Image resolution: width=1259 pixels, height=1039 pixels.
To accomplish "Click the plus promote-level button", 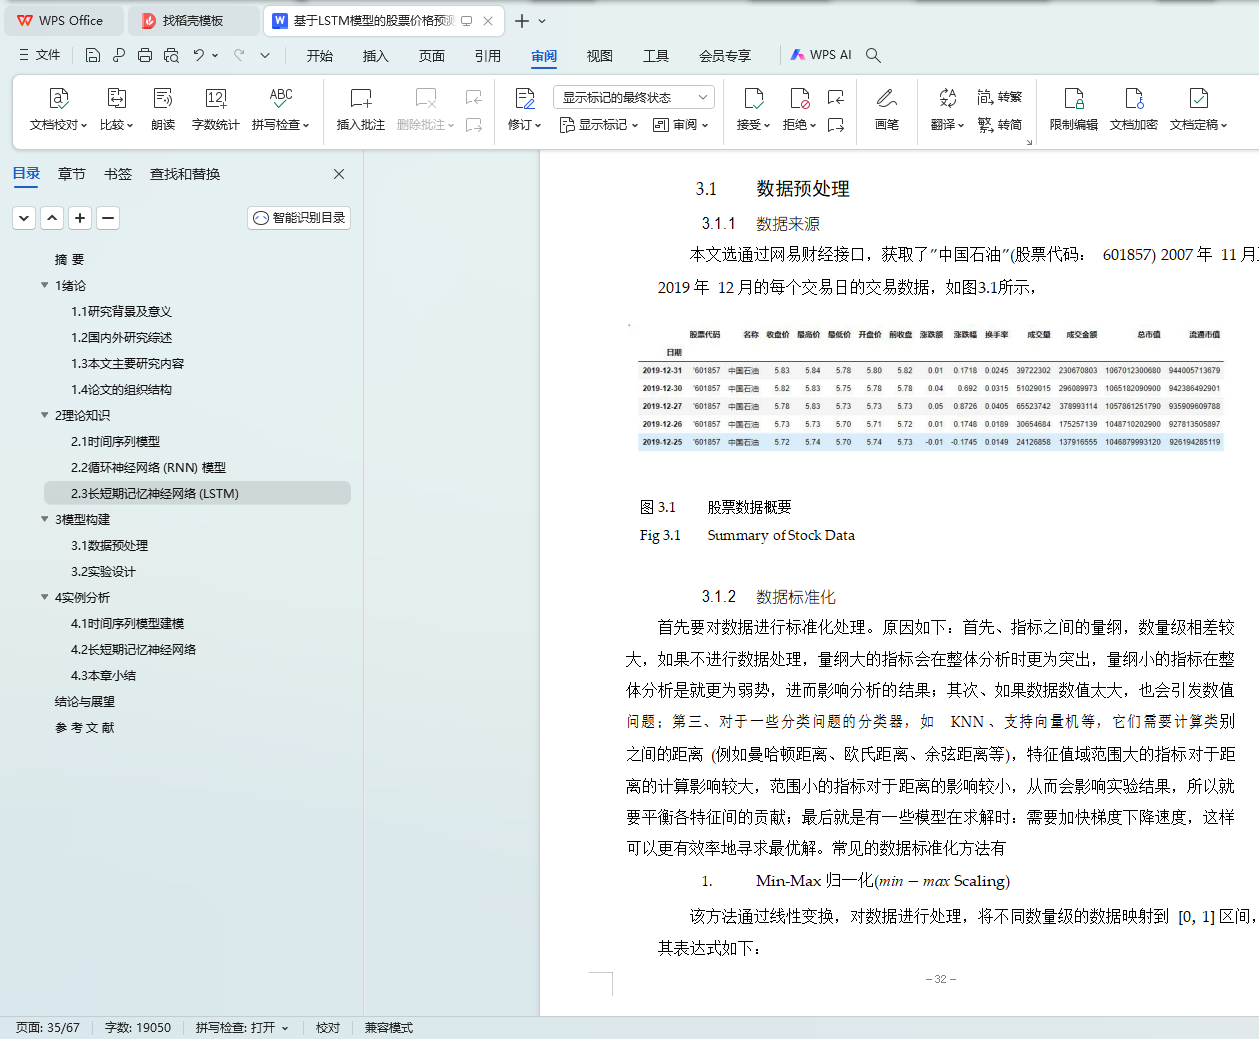I will (x=80, y=217).
